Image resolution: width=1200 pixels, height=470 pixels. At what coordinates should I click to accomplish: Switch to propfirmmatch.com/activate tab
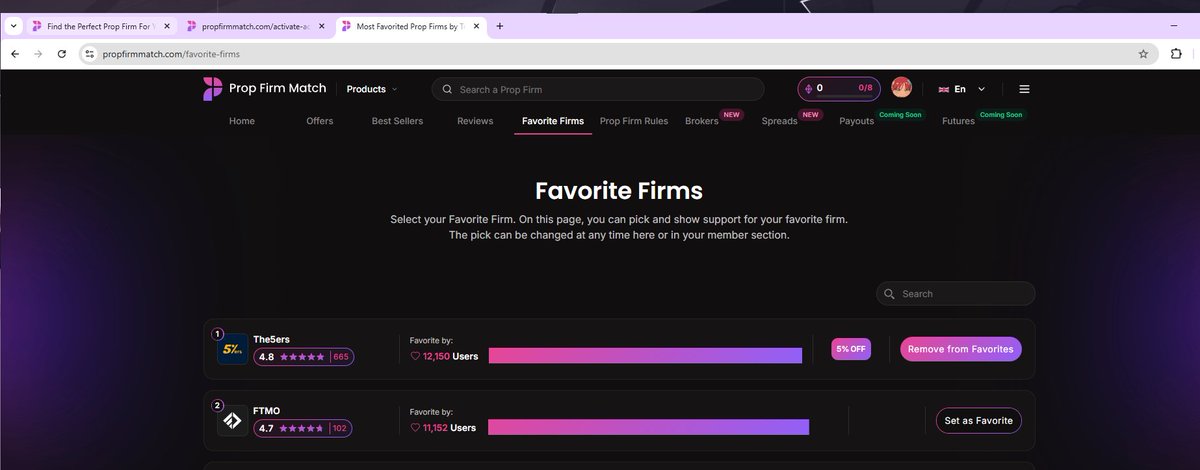[254, 26]
